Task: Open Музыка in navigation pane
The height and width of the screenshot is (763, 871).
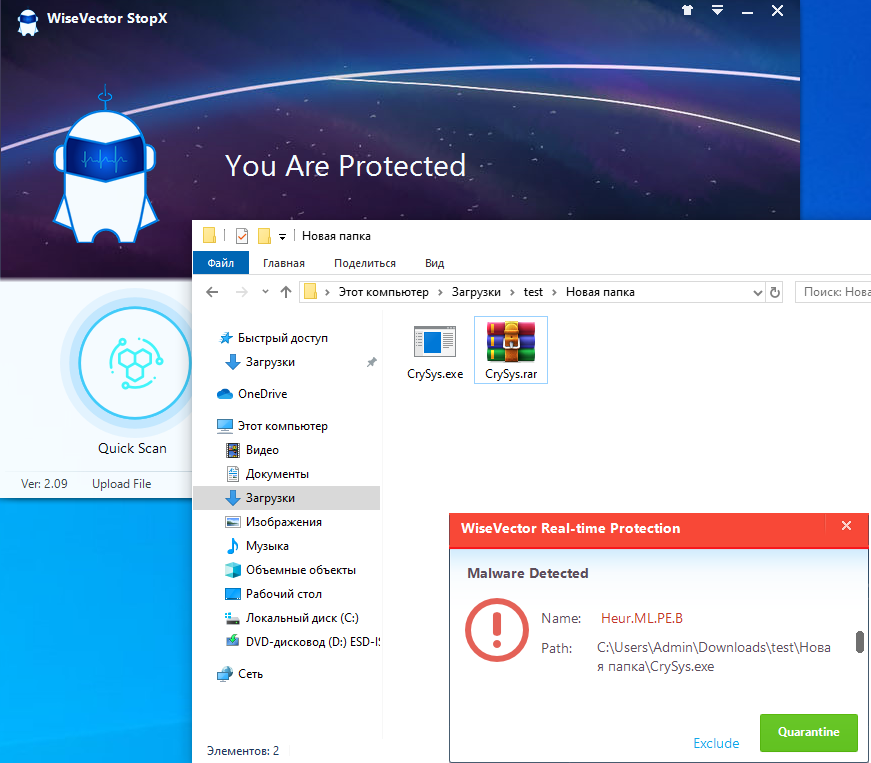Action: (x=267, y=546)
